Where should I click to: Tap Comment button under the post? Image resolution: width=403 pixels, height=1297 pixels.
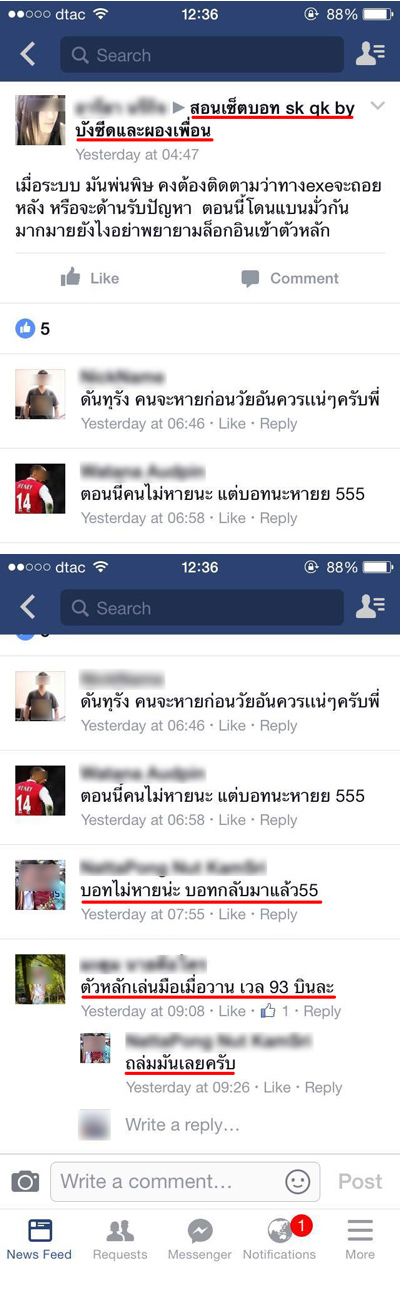click(290, 278)
